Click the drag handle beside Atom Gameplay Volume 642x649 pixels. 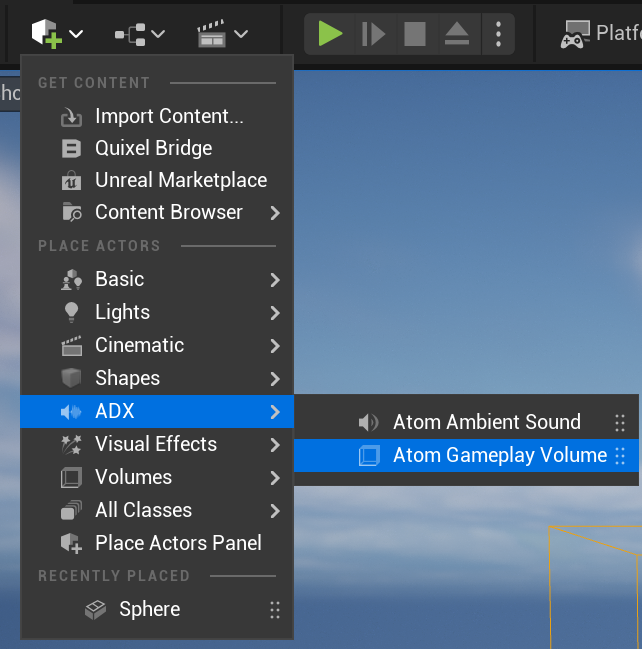[x=620, y=456]
